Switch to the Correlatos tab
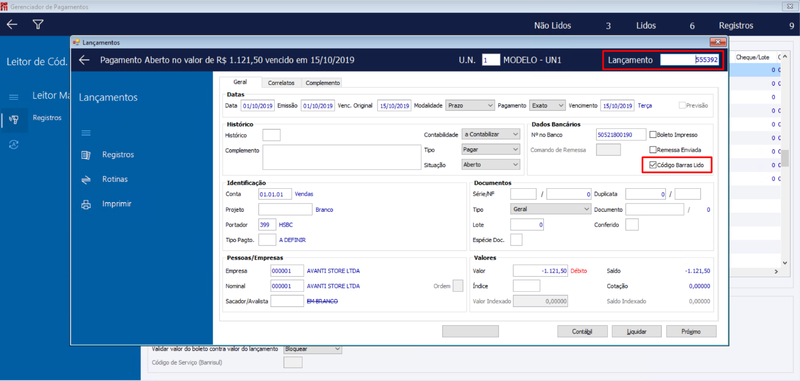This screenshot has height=381, width=800. tap(281, 82)
